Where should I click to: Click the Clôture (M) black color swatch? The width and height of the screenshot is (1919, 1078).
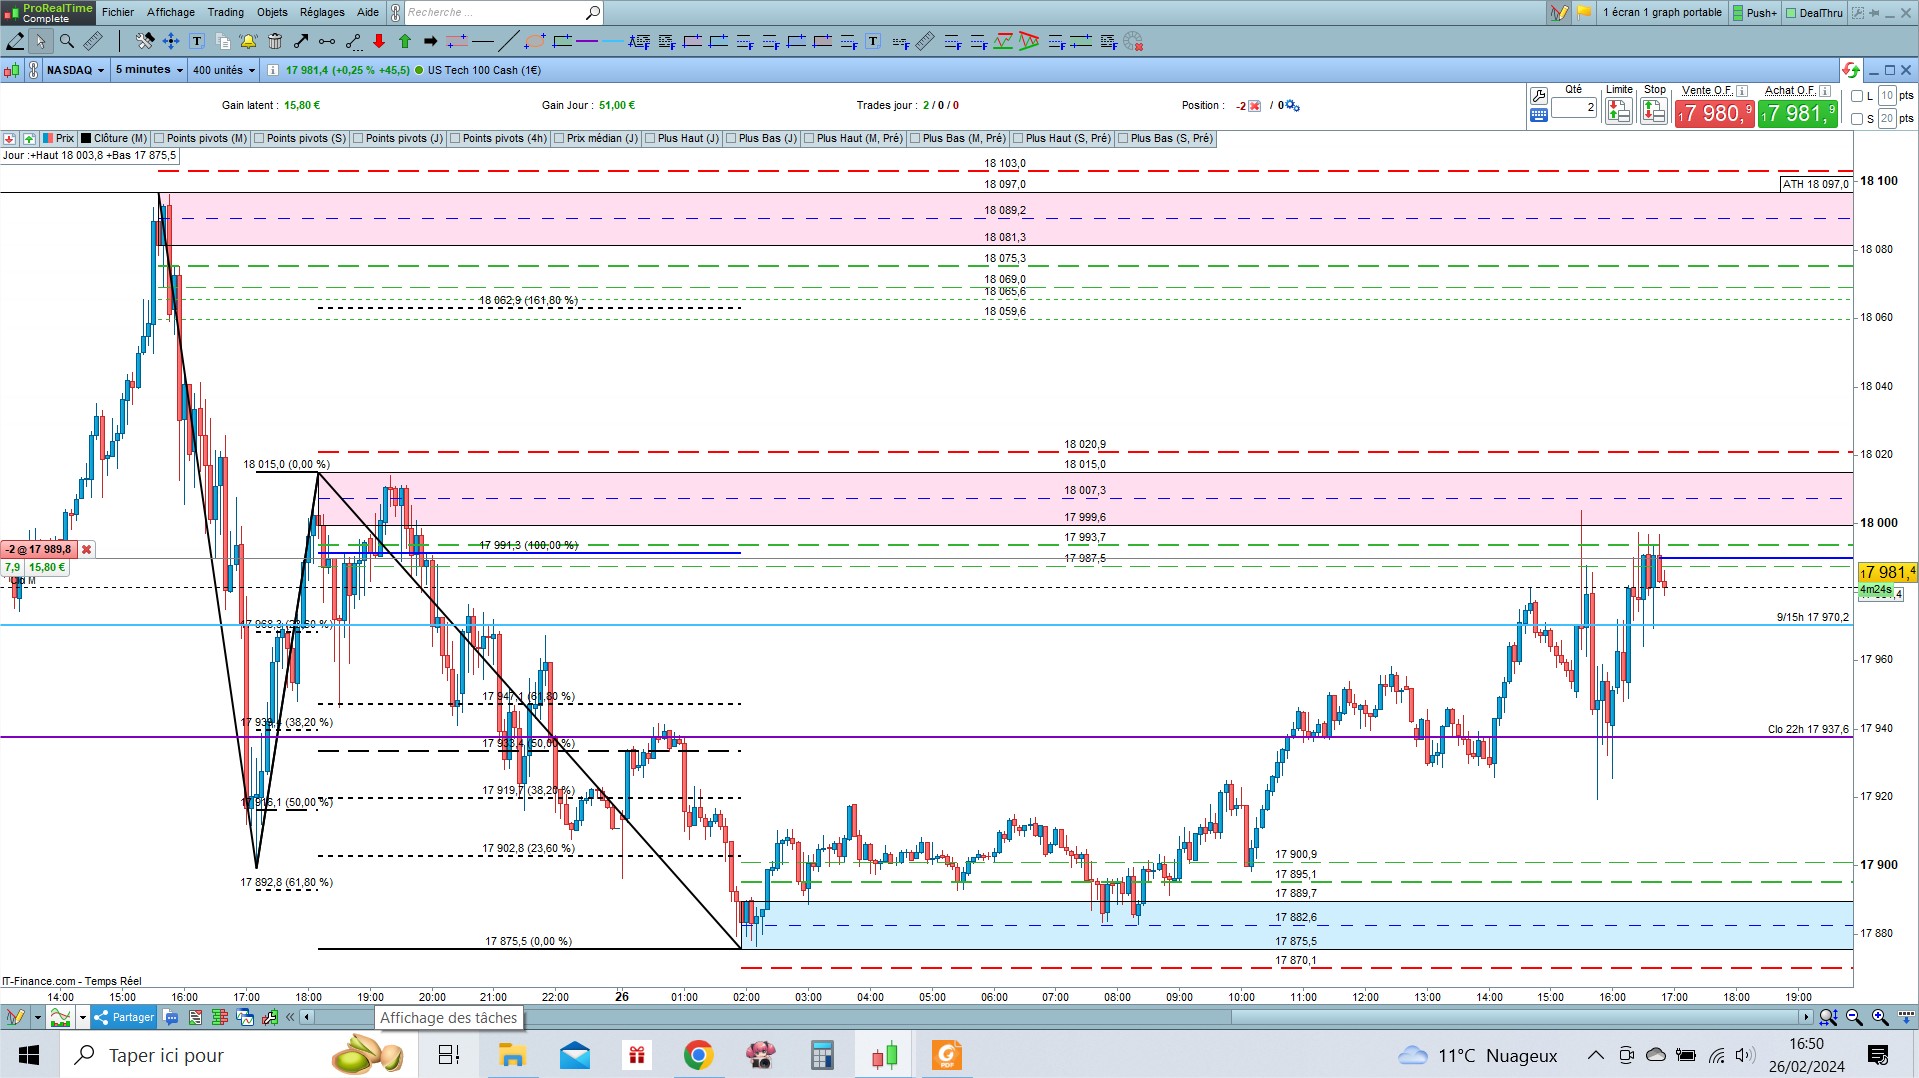point(87,139)
